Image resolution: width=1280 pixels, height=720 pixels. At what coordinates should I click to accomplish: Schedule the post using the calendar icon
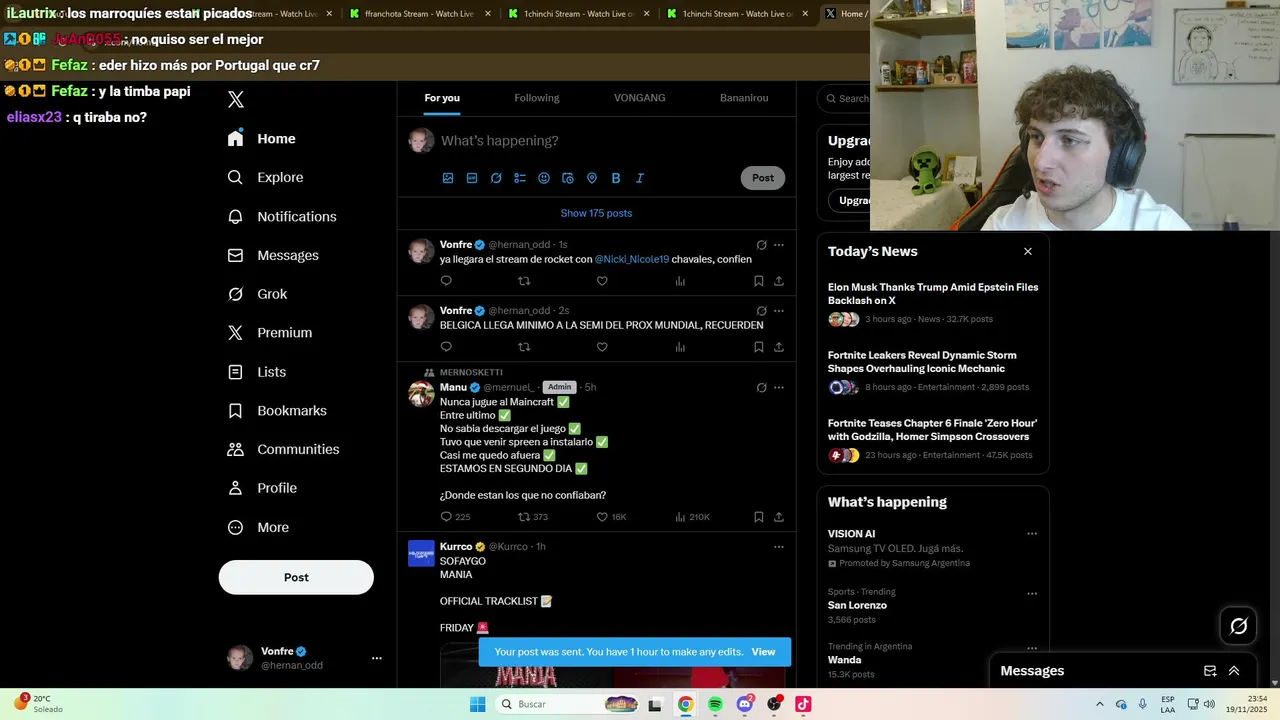click(568, 178)
